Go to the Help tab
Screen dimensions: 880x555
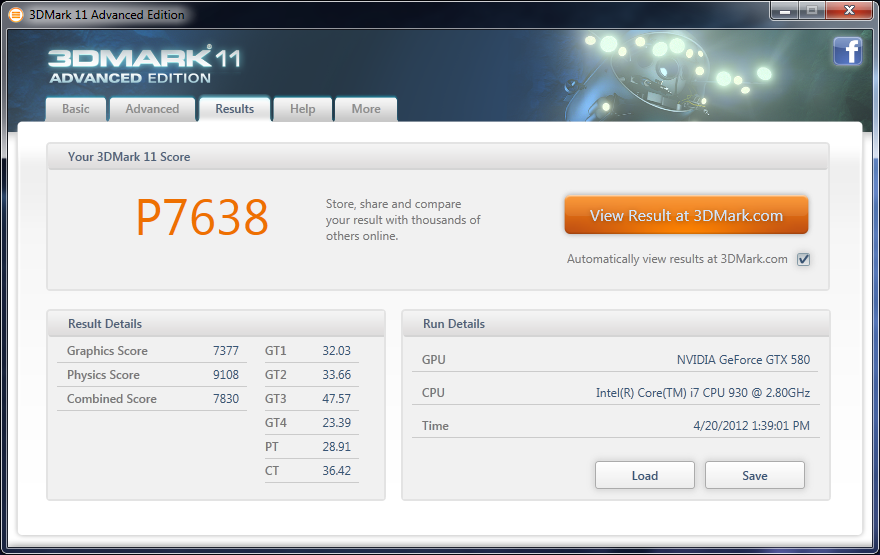point(302,109)
